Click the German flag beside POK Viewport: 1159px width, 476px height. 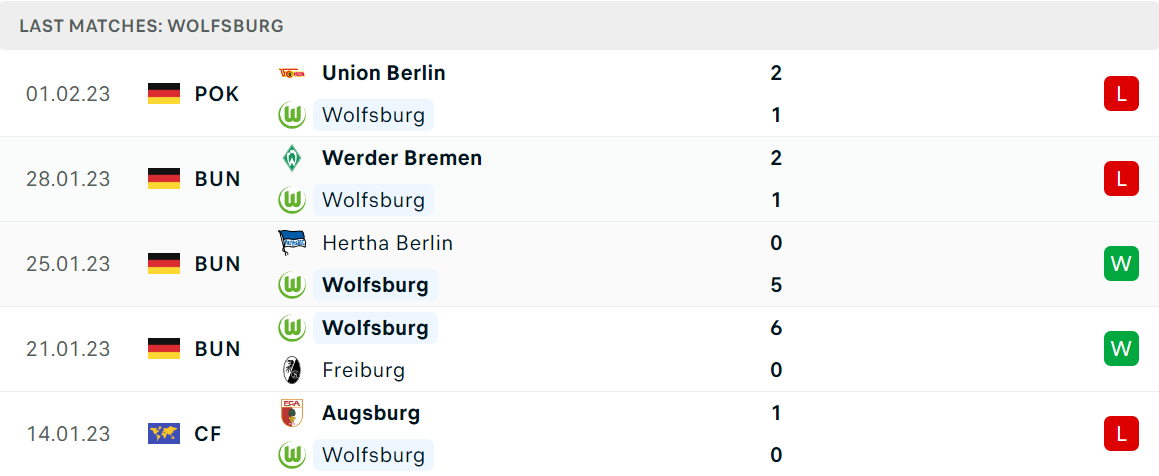tap(164, 94)
